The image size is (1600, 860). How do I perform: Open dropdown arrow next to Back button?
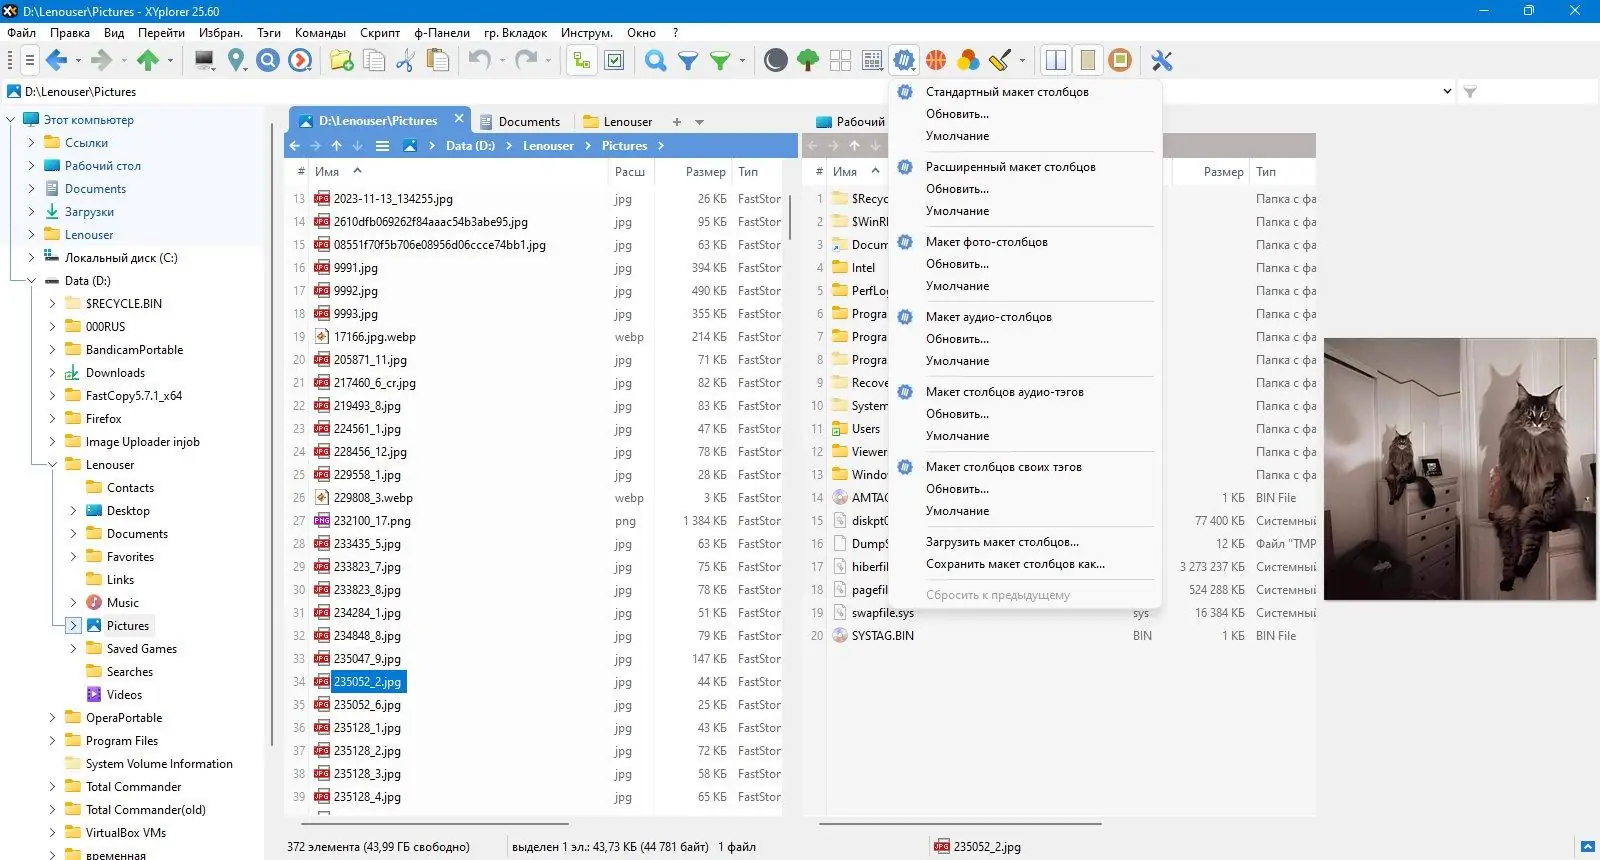79,61
